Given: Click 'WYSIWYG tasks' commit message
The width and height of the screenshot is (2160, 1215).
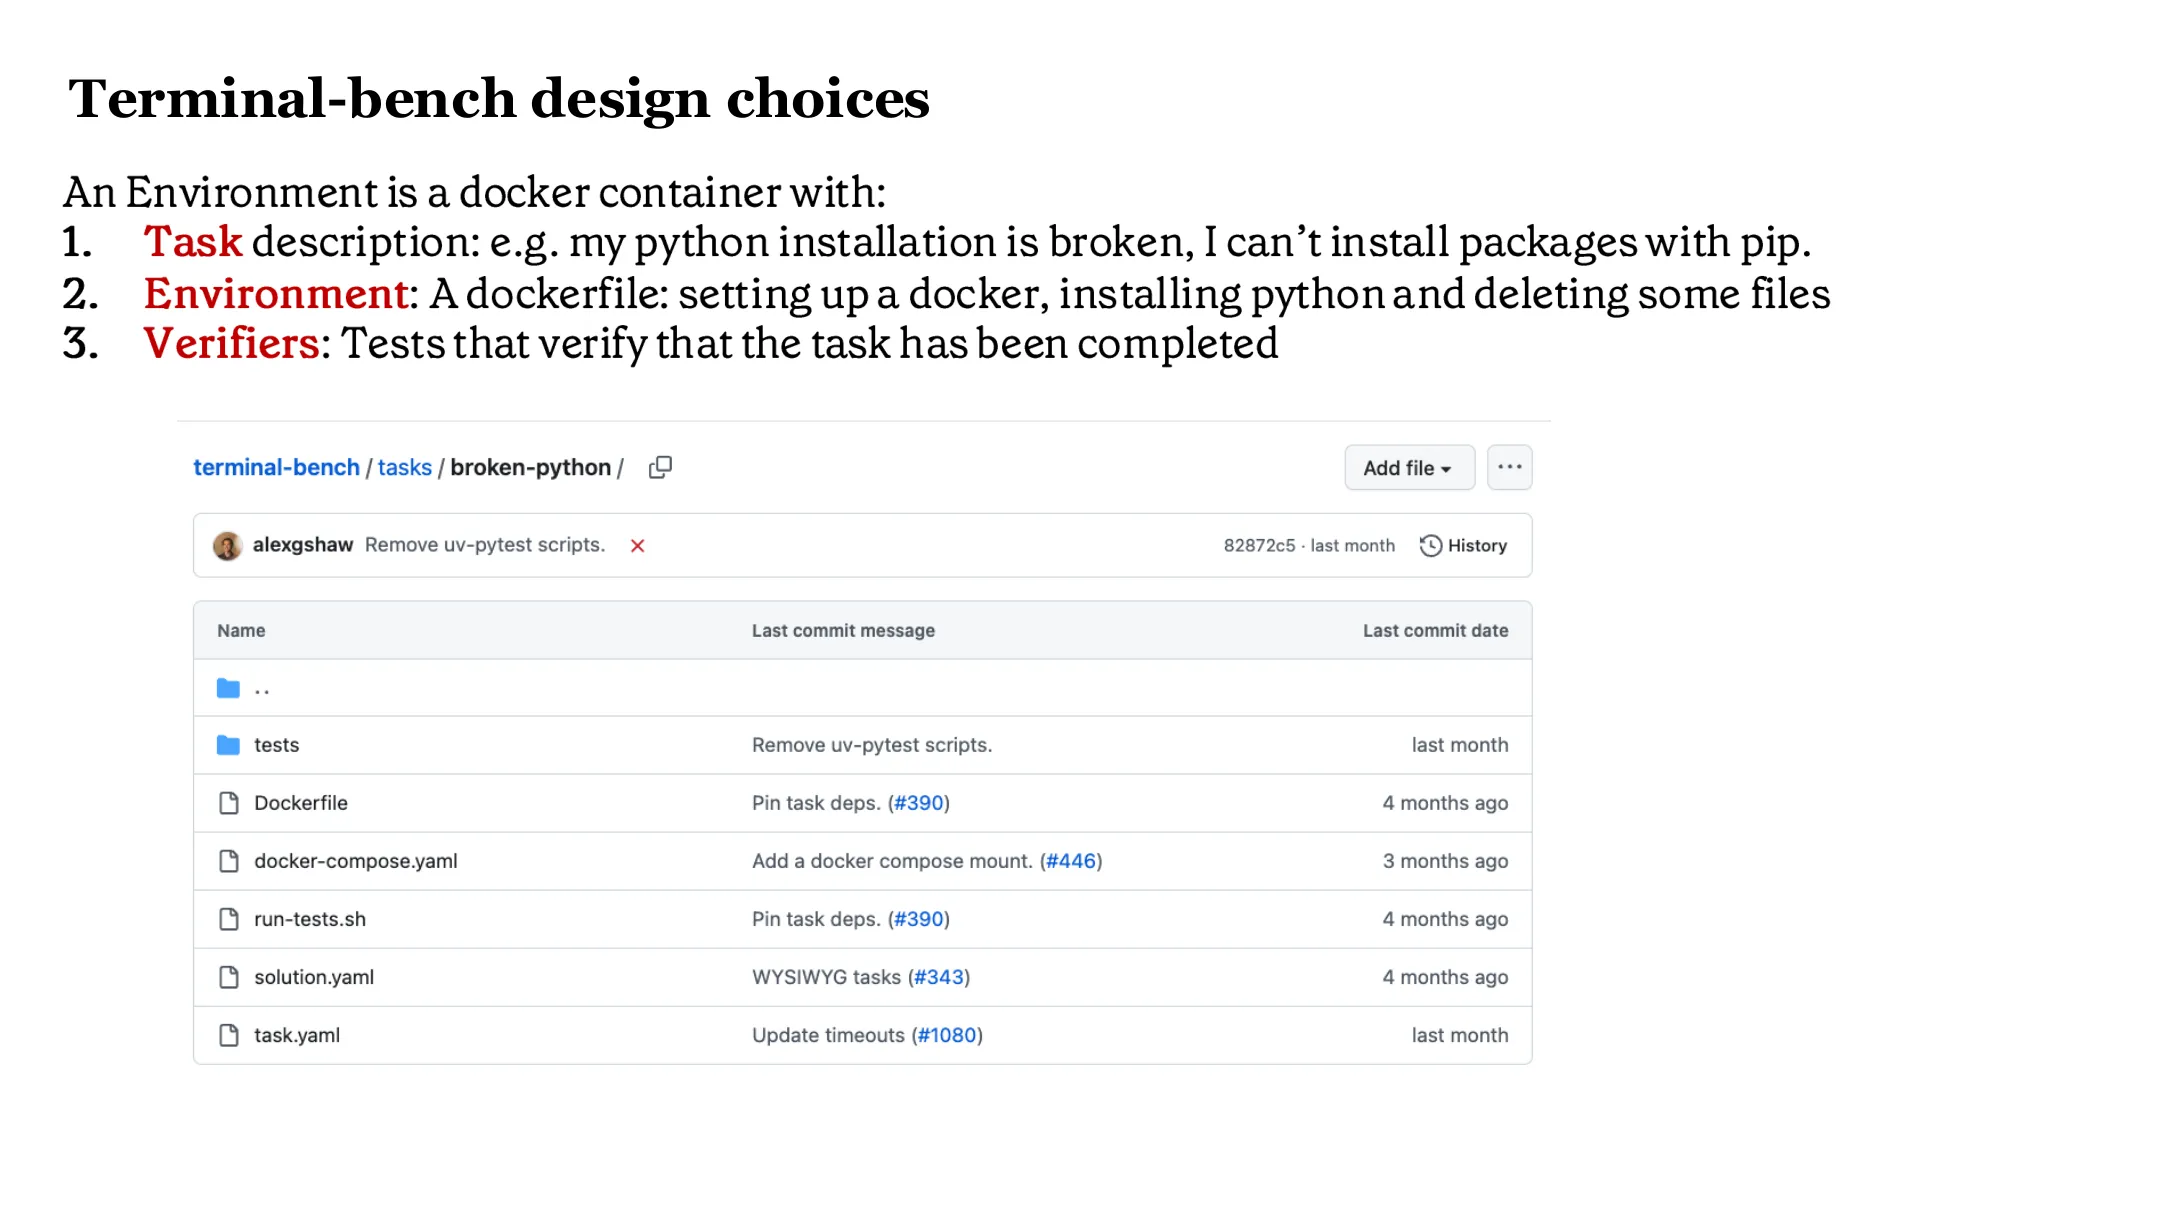Looking at the screenshot, I should click(826, 977).
